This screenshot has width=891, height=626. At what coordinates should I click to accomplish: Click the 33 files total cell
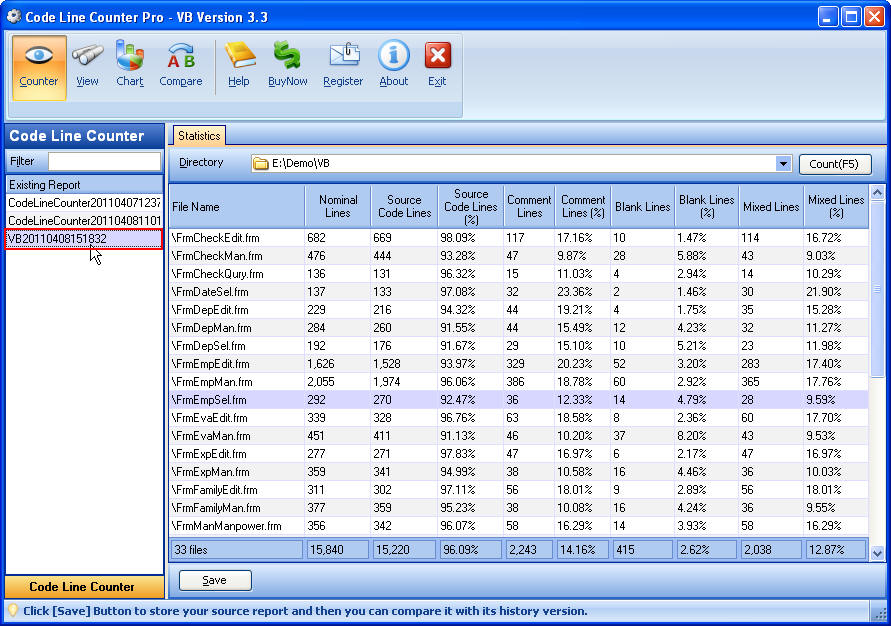pos(237,550)
